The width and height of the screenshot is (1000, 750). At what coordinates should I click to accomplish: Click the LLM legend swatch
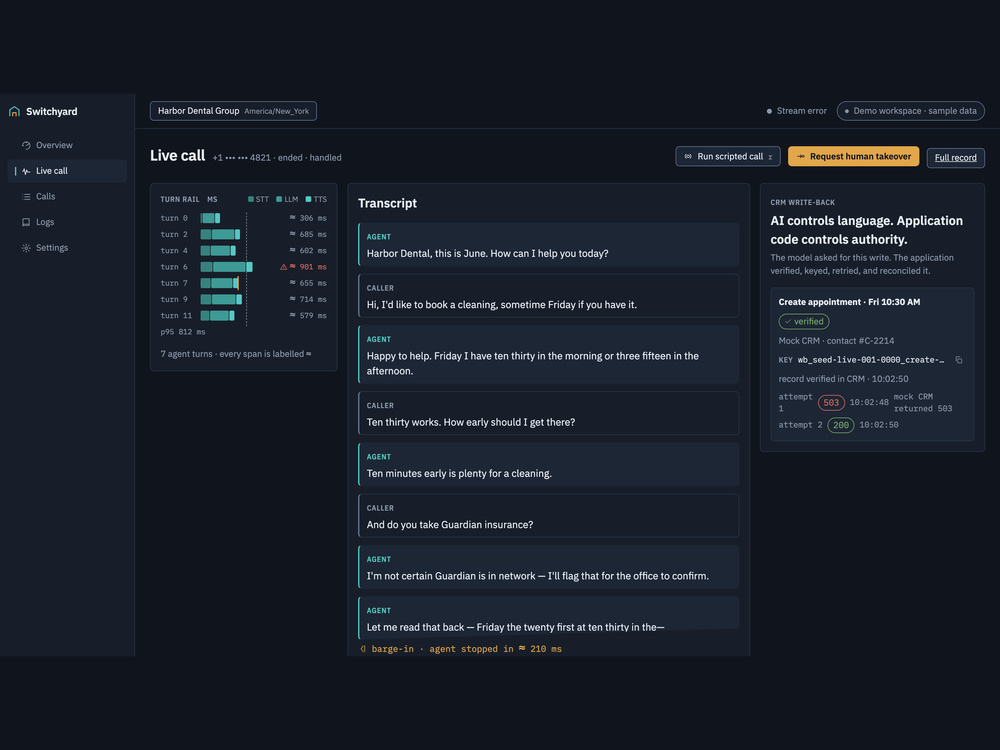[x=279, y=199]
